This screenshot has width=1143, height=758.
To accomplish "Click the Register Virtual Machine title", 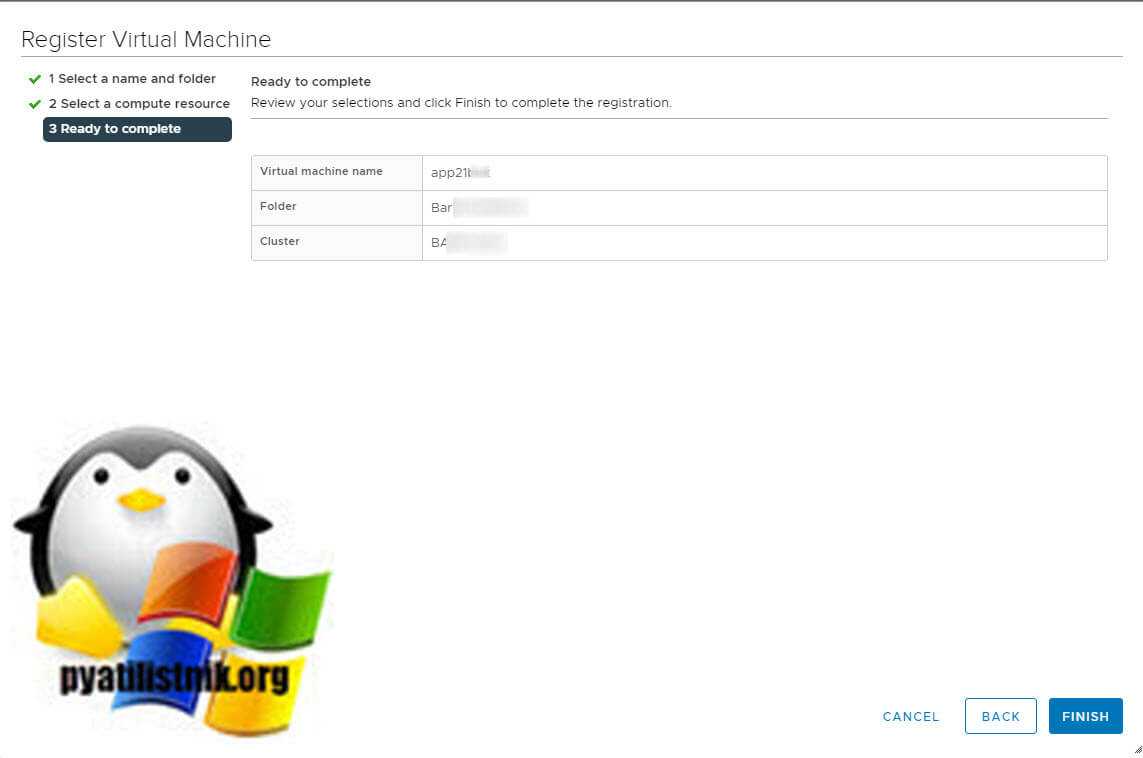I will [146, 39].
